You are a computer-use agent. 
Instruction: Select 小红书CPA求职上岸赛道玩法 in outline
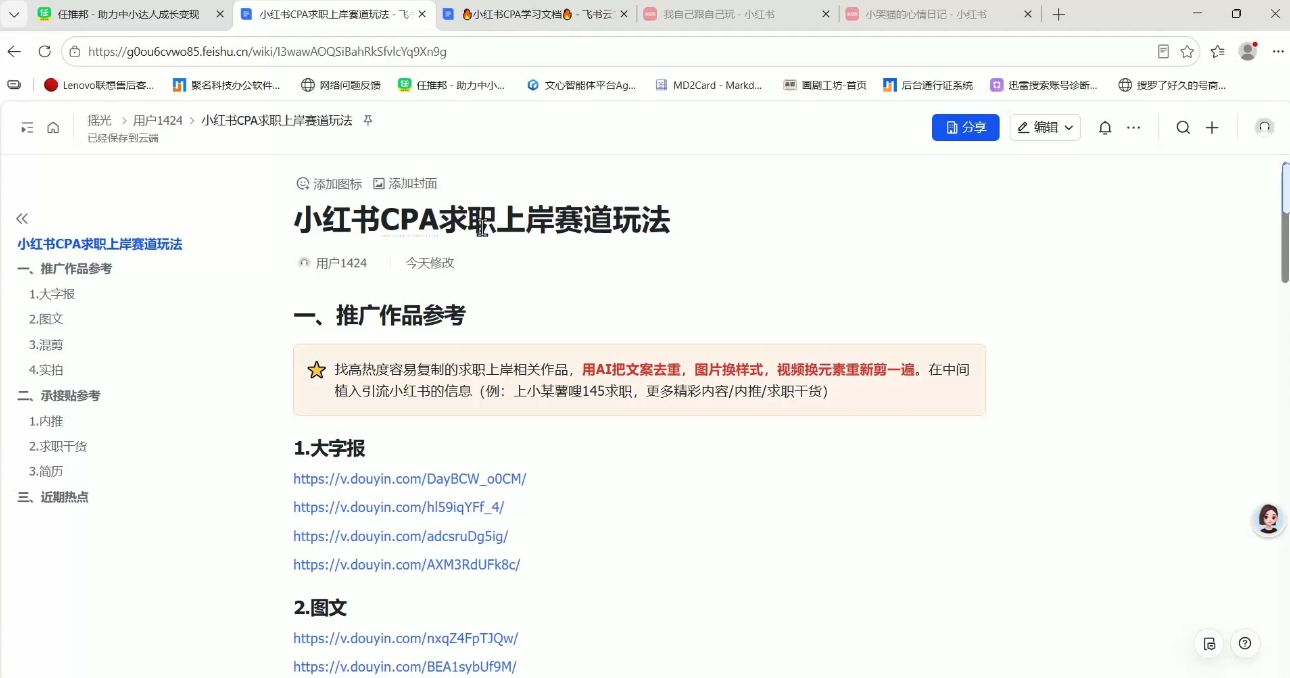pyautogui.click(x=100, y=244)
